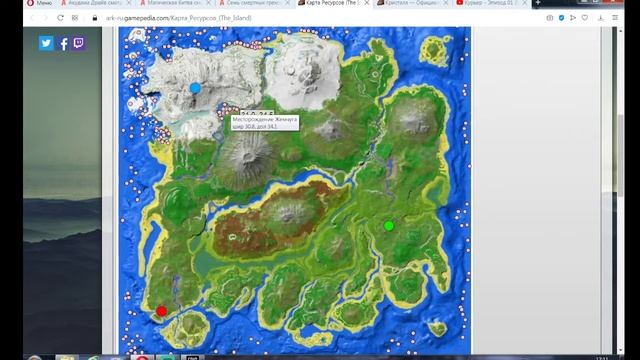This screenshot has width=640, height=360.
Task: Select the green marker on the map
Action: pyautogui.click(x=389, y=226)
